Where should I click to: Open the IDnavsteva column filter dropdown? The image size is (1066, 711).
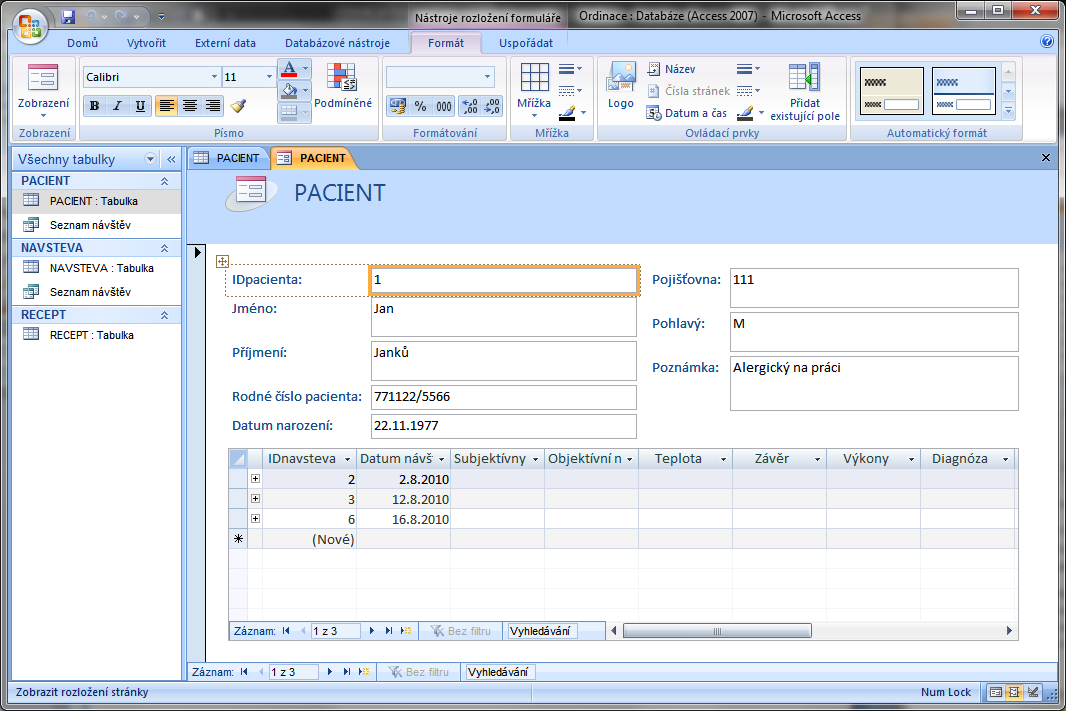click(347, 459)
